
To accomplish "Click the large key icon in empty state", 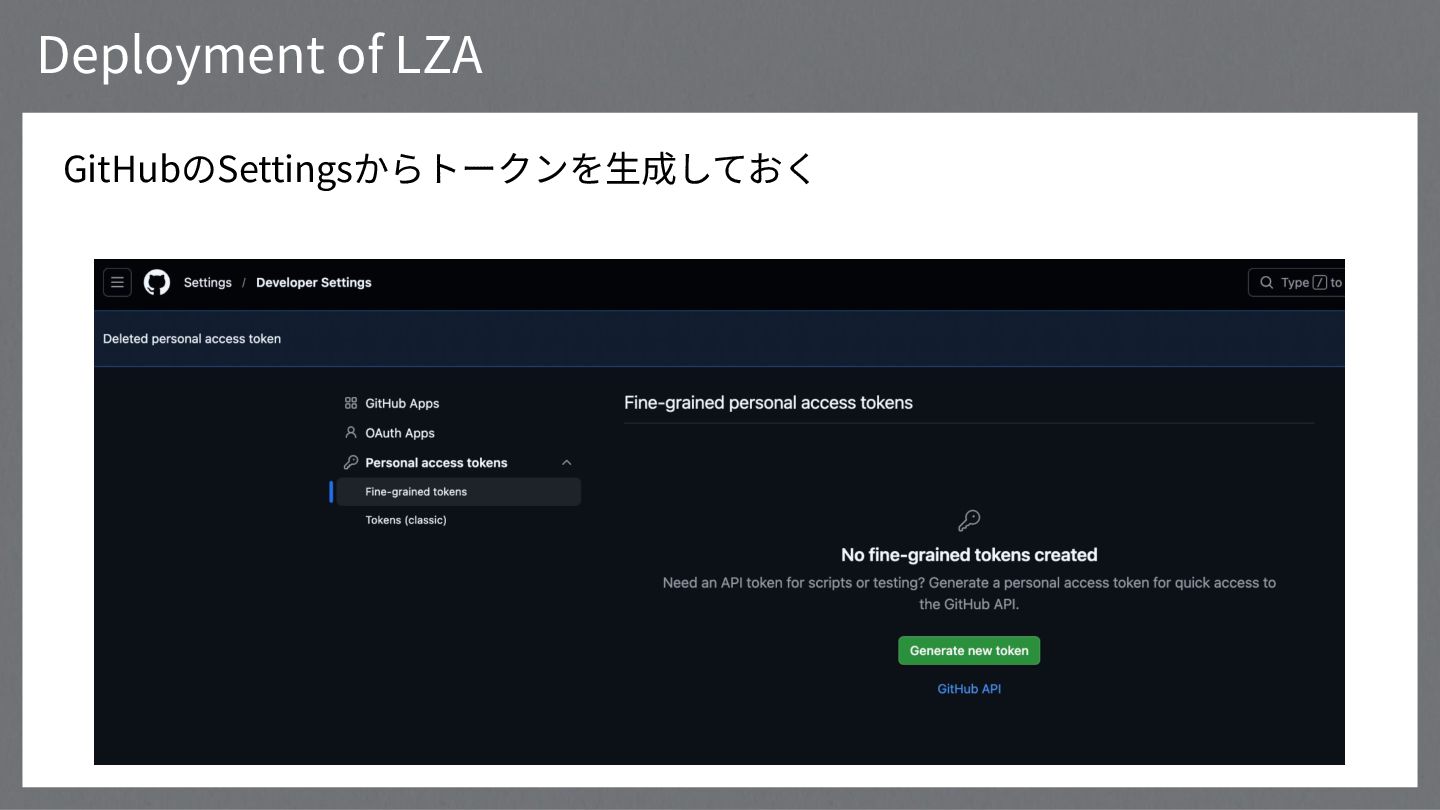I will click(x=969, y=520).
